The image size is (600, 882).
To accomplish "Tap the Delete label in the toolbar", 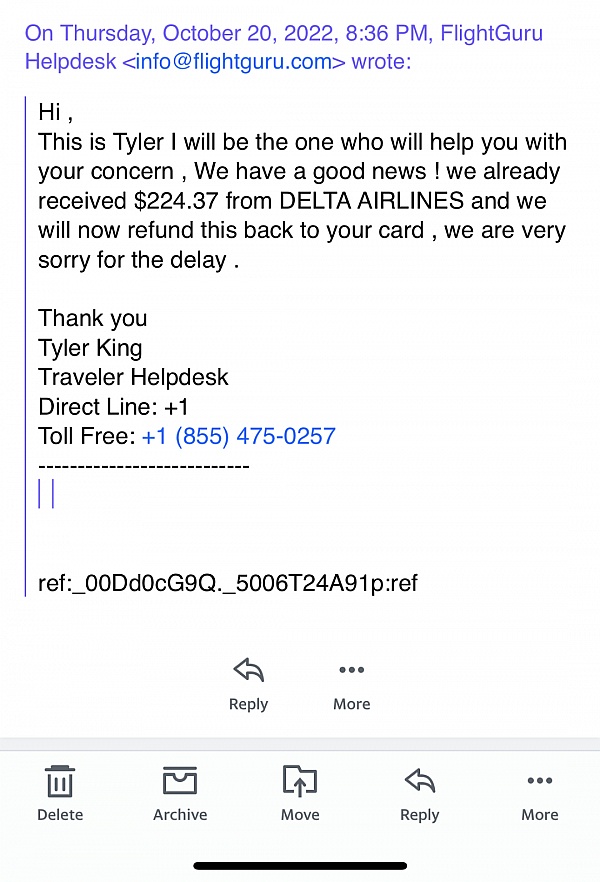I will (60, 814).
